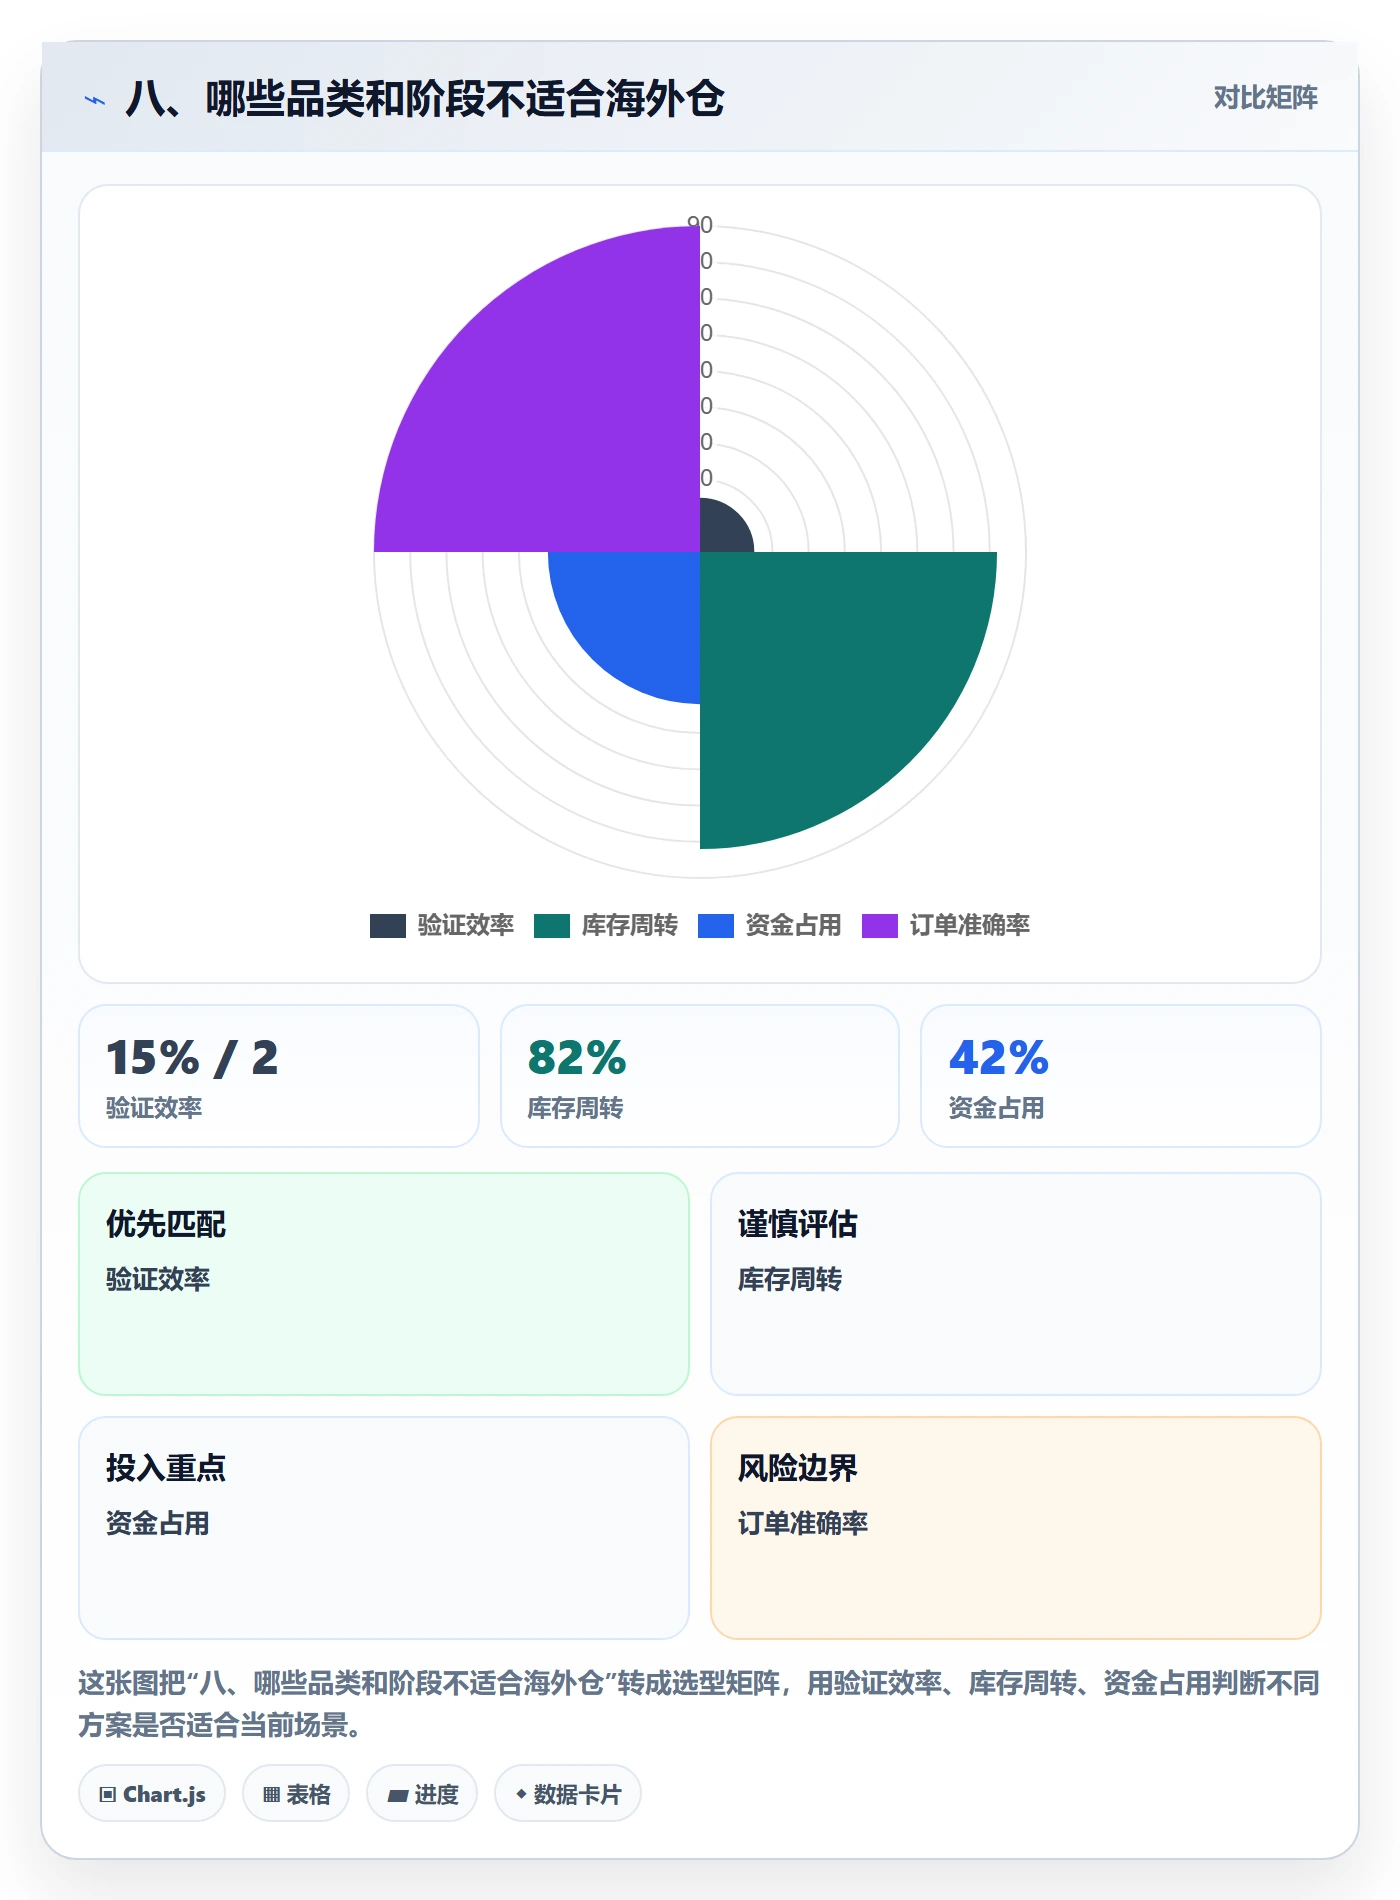
Task: Toggle 验证效率 legend color box
Action: coord(388,925)
